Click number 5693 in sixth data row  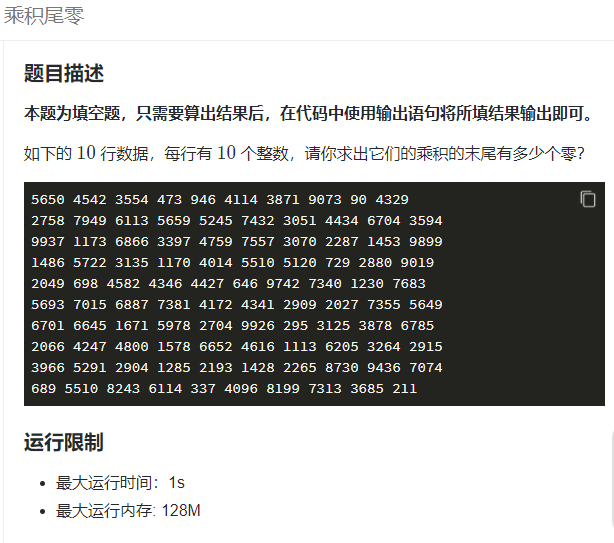(x=48, y=305)
